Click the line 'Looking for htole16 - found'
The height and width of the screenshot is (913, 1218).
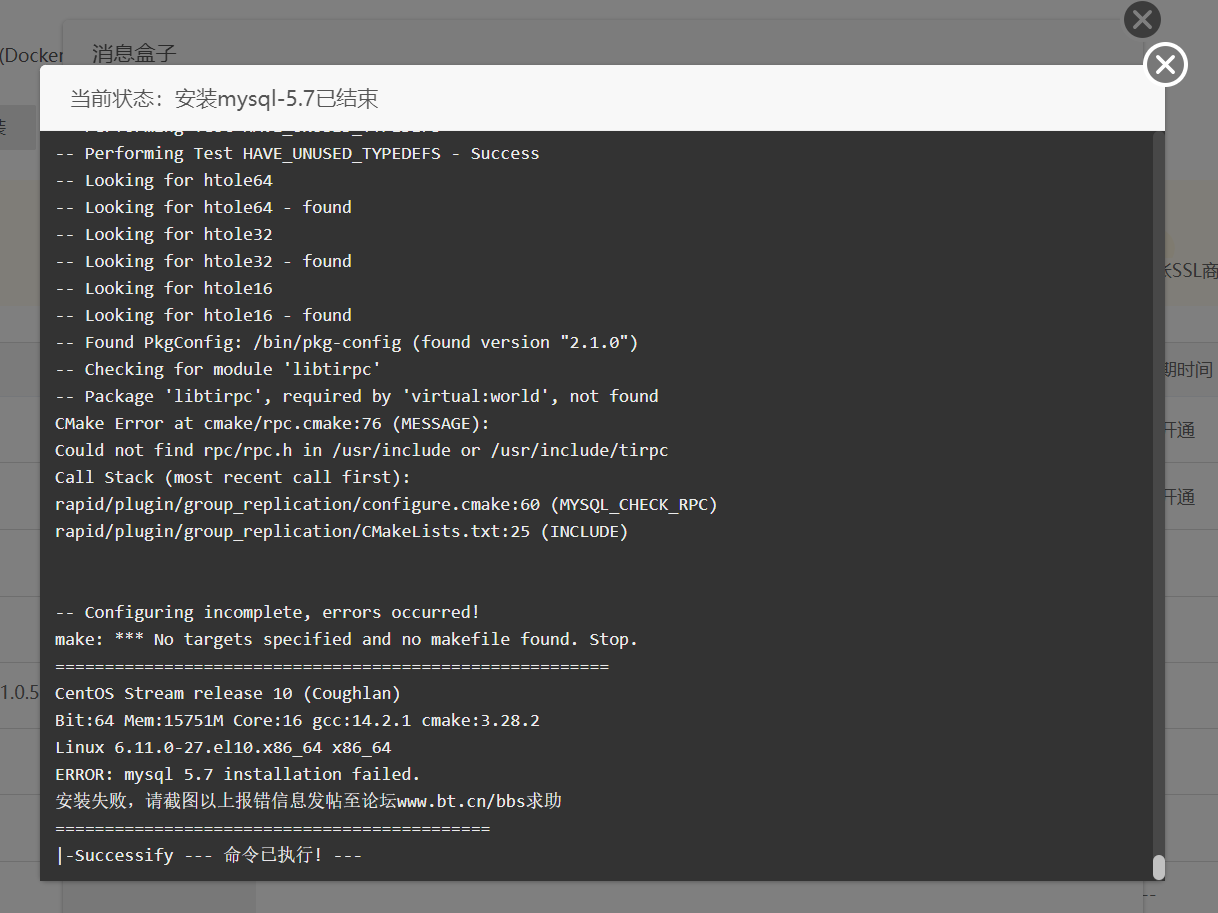[203, 315]
